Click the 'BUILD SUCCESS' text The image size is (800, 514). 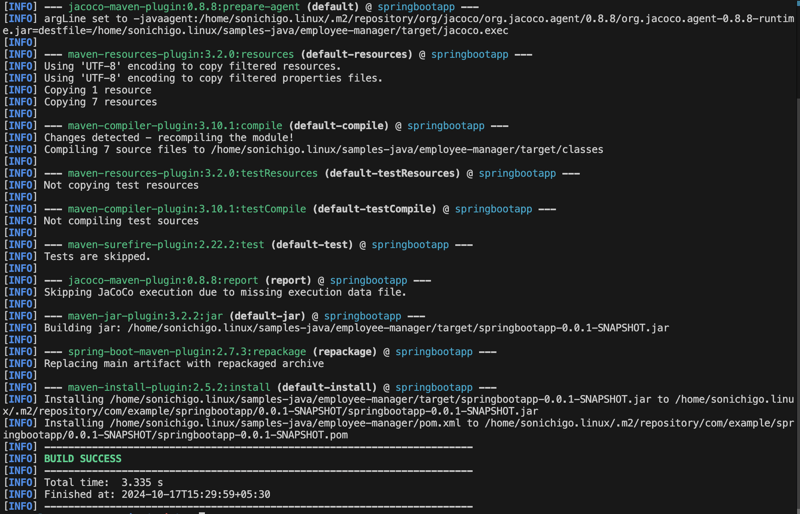point(83,458)
